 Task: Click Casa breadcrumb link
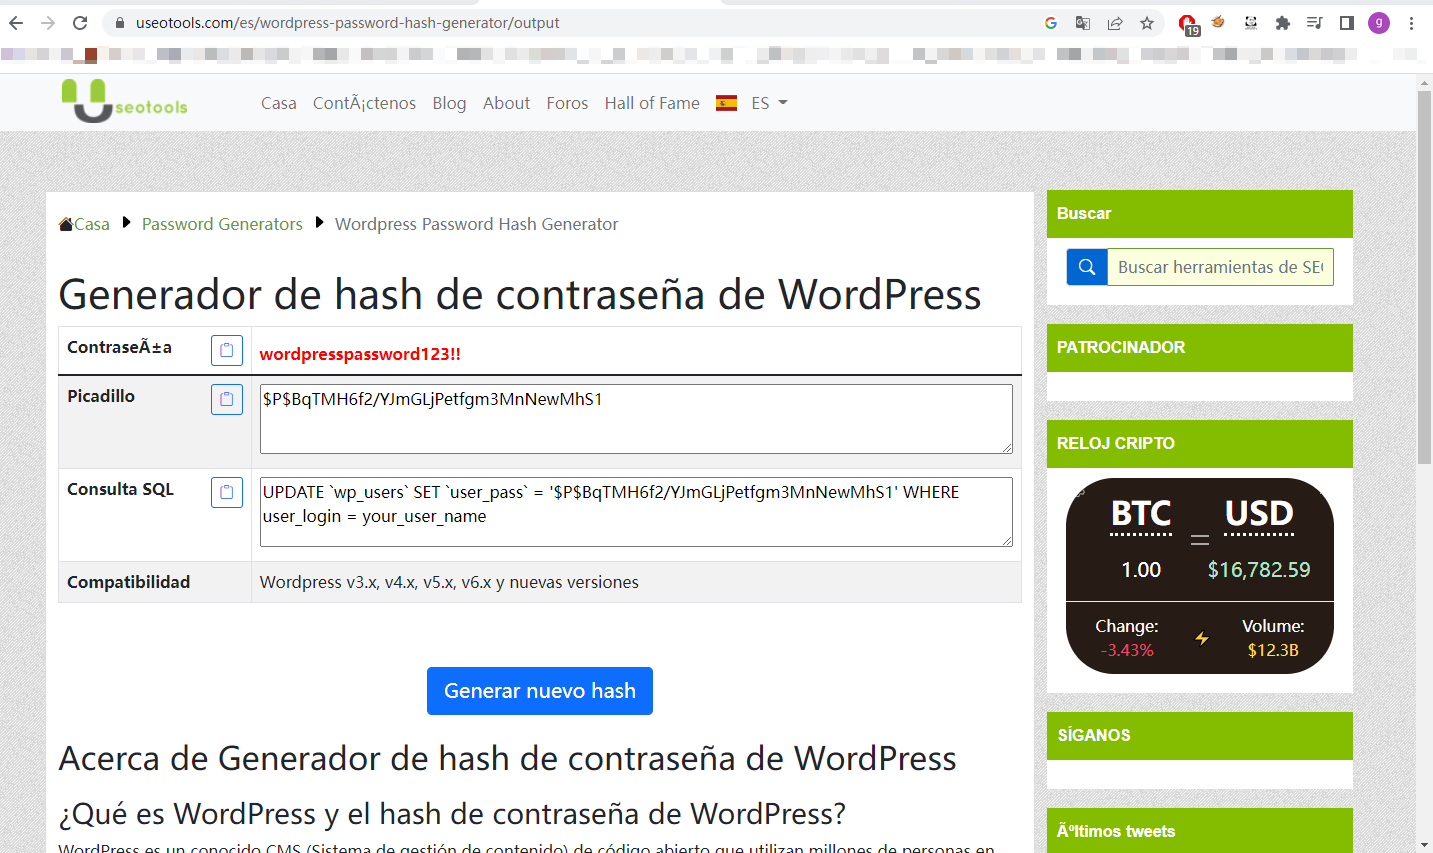[92, 224]
